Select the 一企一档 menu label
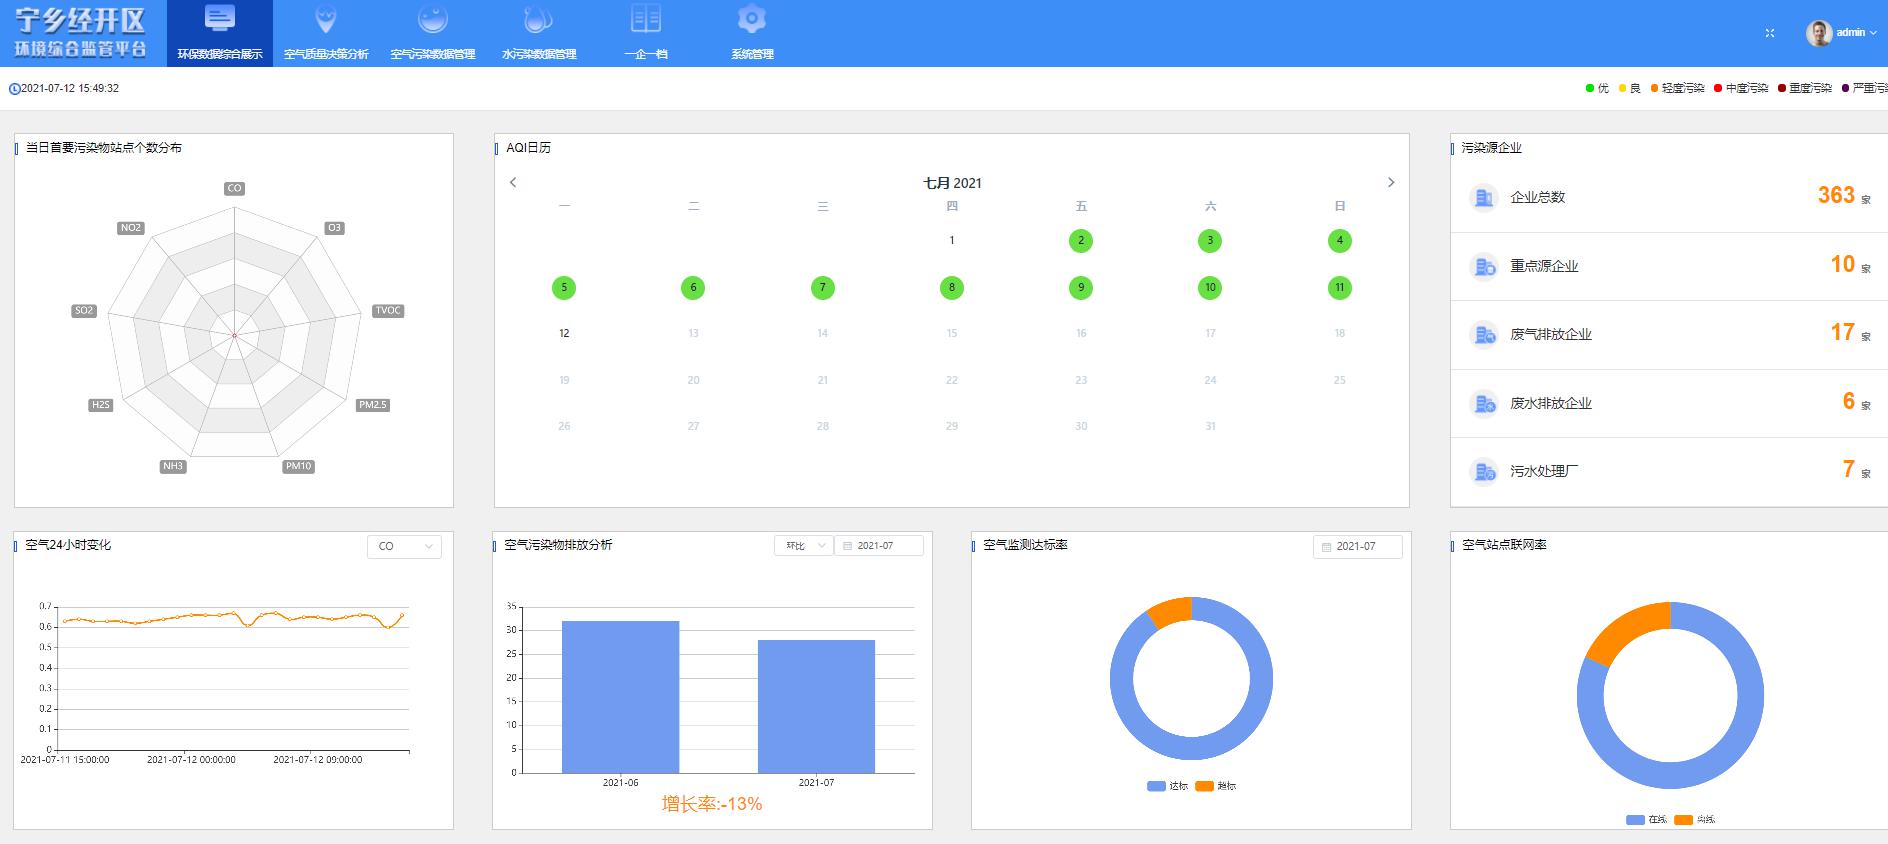The height and width of the screenshot is (844, 1888). point(645,54)
